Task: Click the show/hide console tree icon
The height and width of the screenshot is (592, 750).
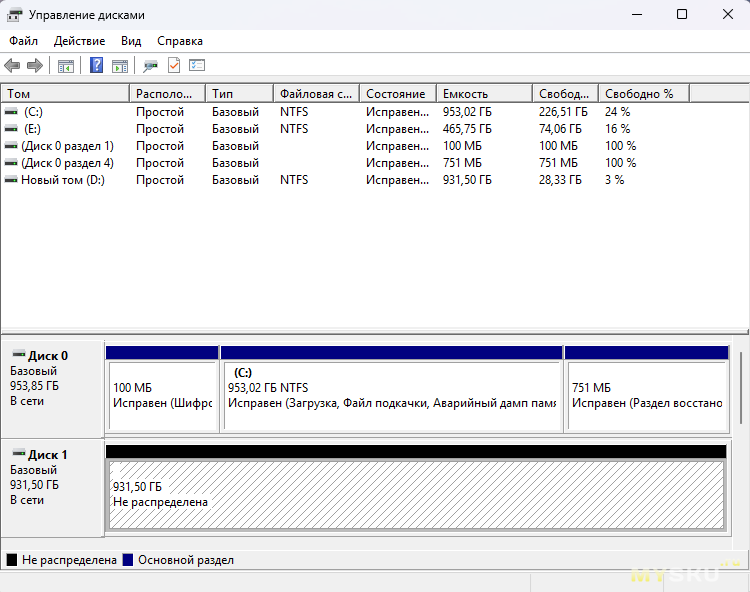Action: 66,66
